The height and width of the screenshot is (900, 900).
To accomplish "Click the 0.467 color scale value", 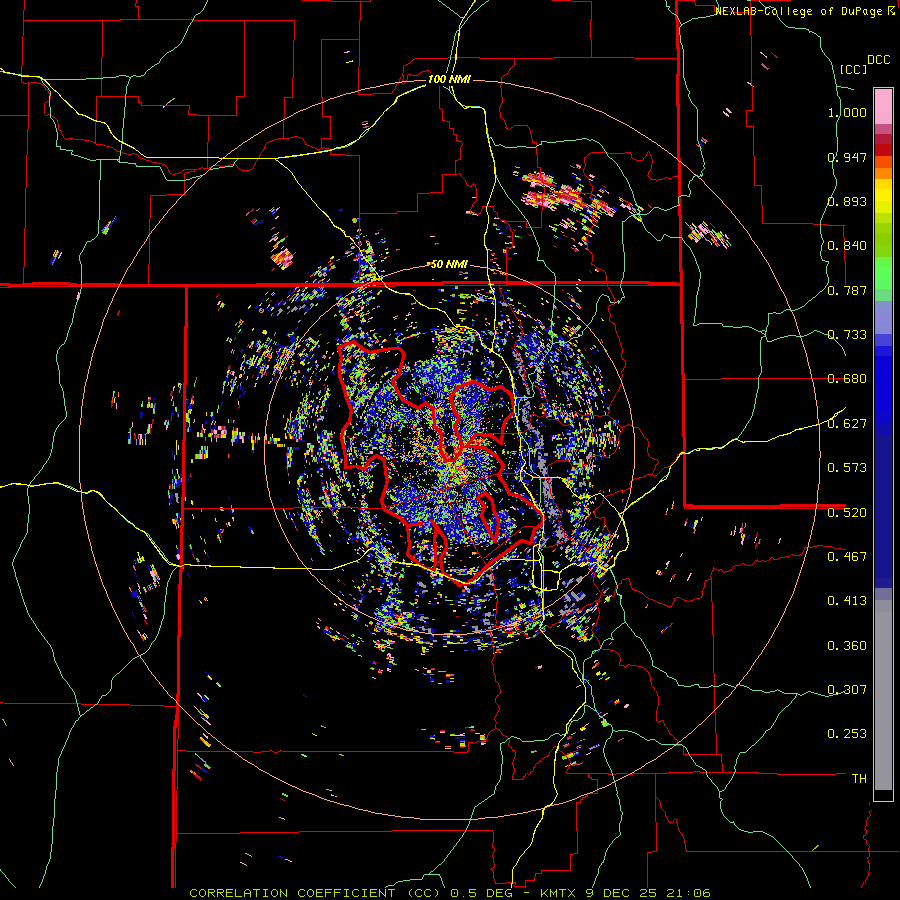I will pyautogui.click(x=847, y=556).
